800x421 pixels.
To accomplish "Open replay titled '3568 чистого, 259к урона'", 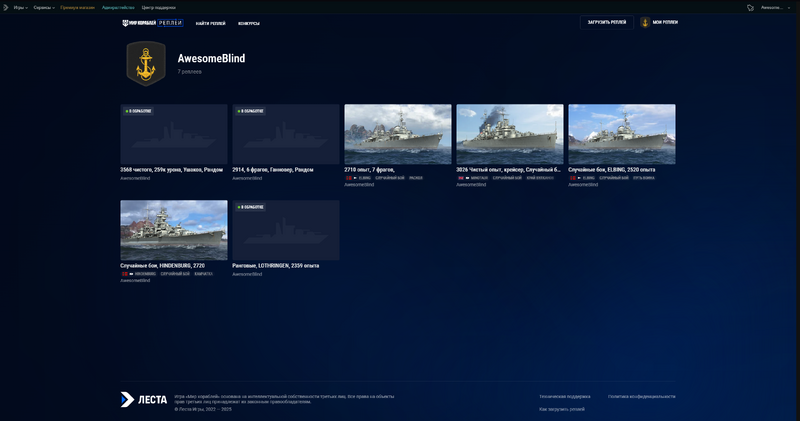I will pos(171,169).
